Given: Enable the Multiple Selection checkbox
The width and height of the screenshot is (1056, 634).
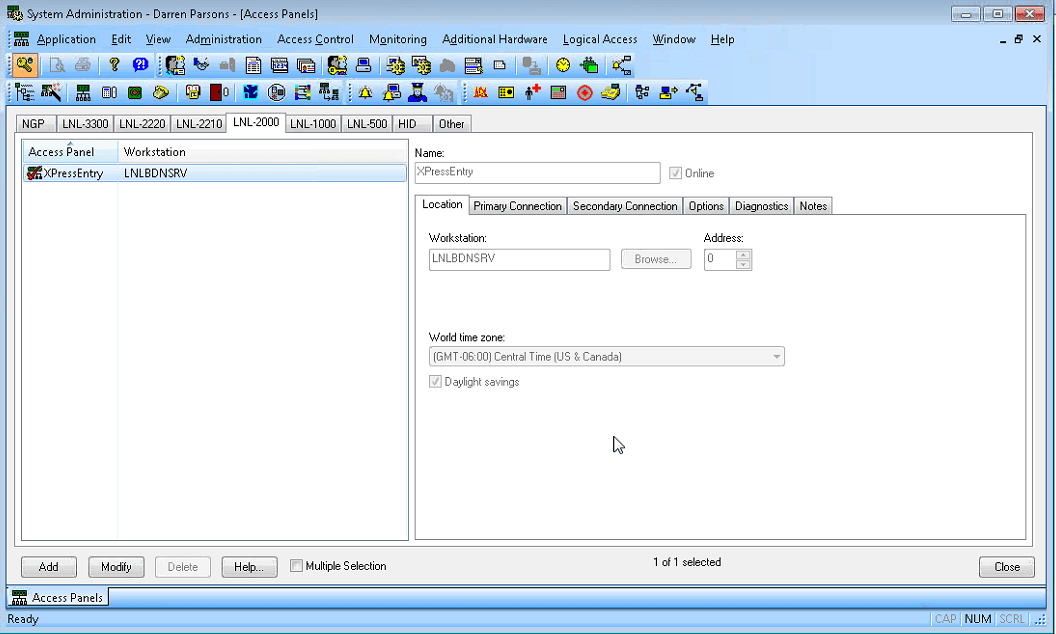Looking at the screenshot, I should 296,566.
